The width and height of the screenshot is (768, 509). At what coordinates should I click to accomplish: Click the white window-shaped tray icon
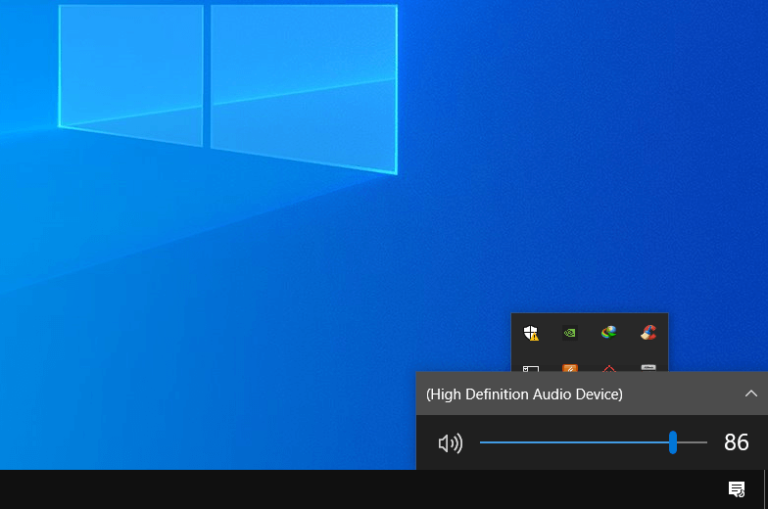(x=531, y=368)
